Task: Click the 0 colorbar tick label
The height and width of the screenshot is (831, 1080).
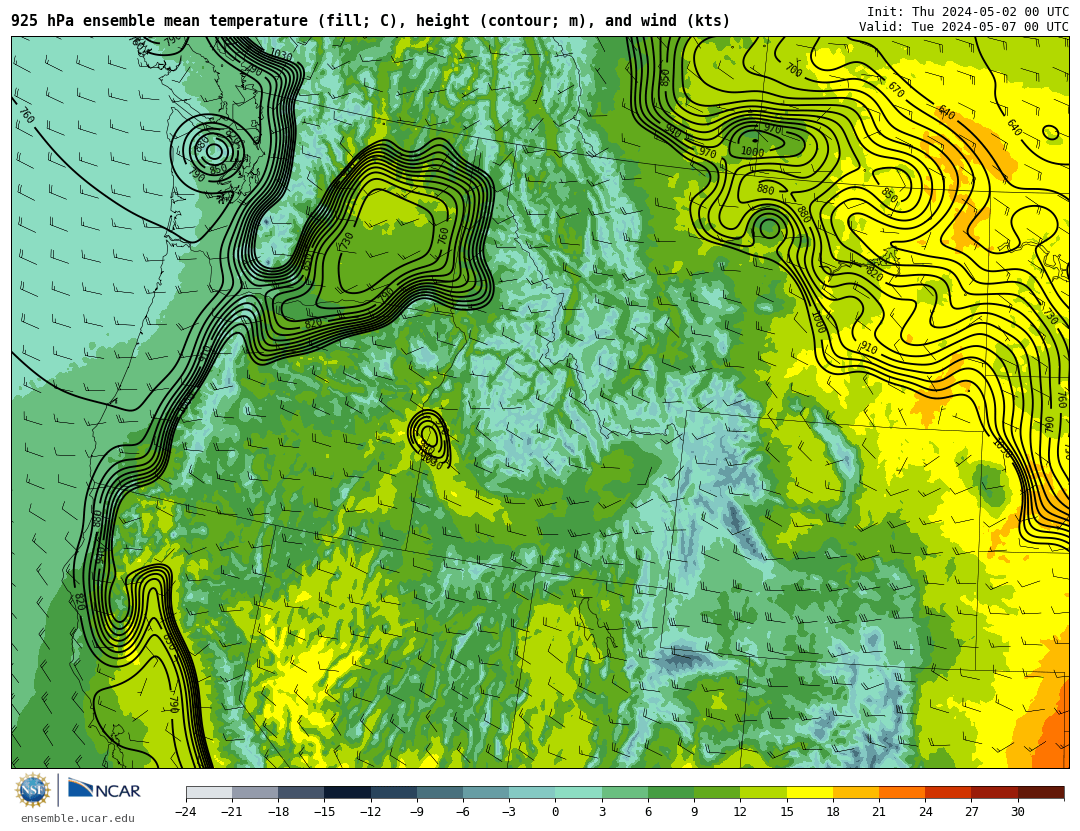Action: 556,812
